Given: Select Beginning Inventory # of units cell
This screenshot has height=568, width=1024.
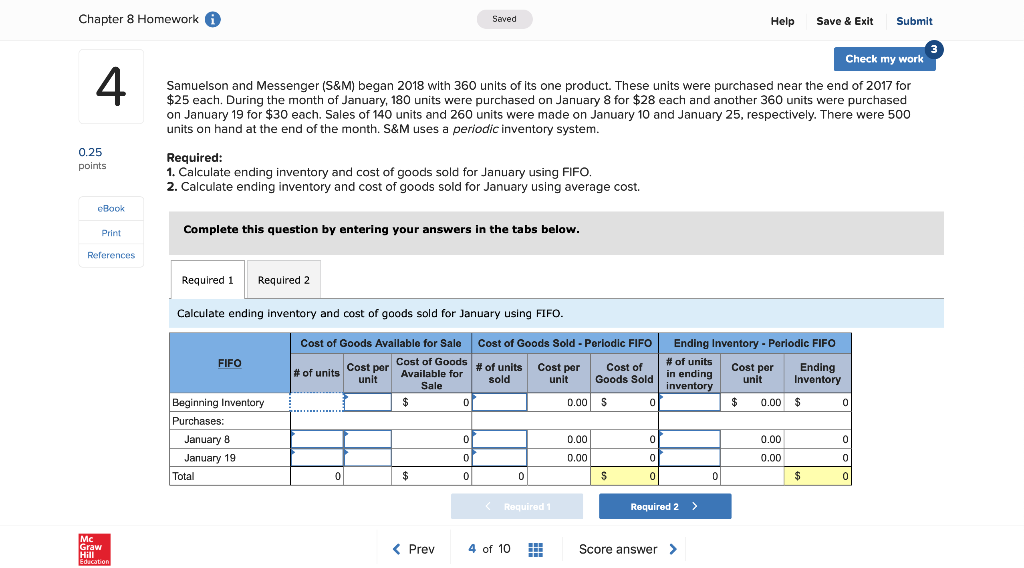Looking at the screenshot, I should [x=317, y=402].
